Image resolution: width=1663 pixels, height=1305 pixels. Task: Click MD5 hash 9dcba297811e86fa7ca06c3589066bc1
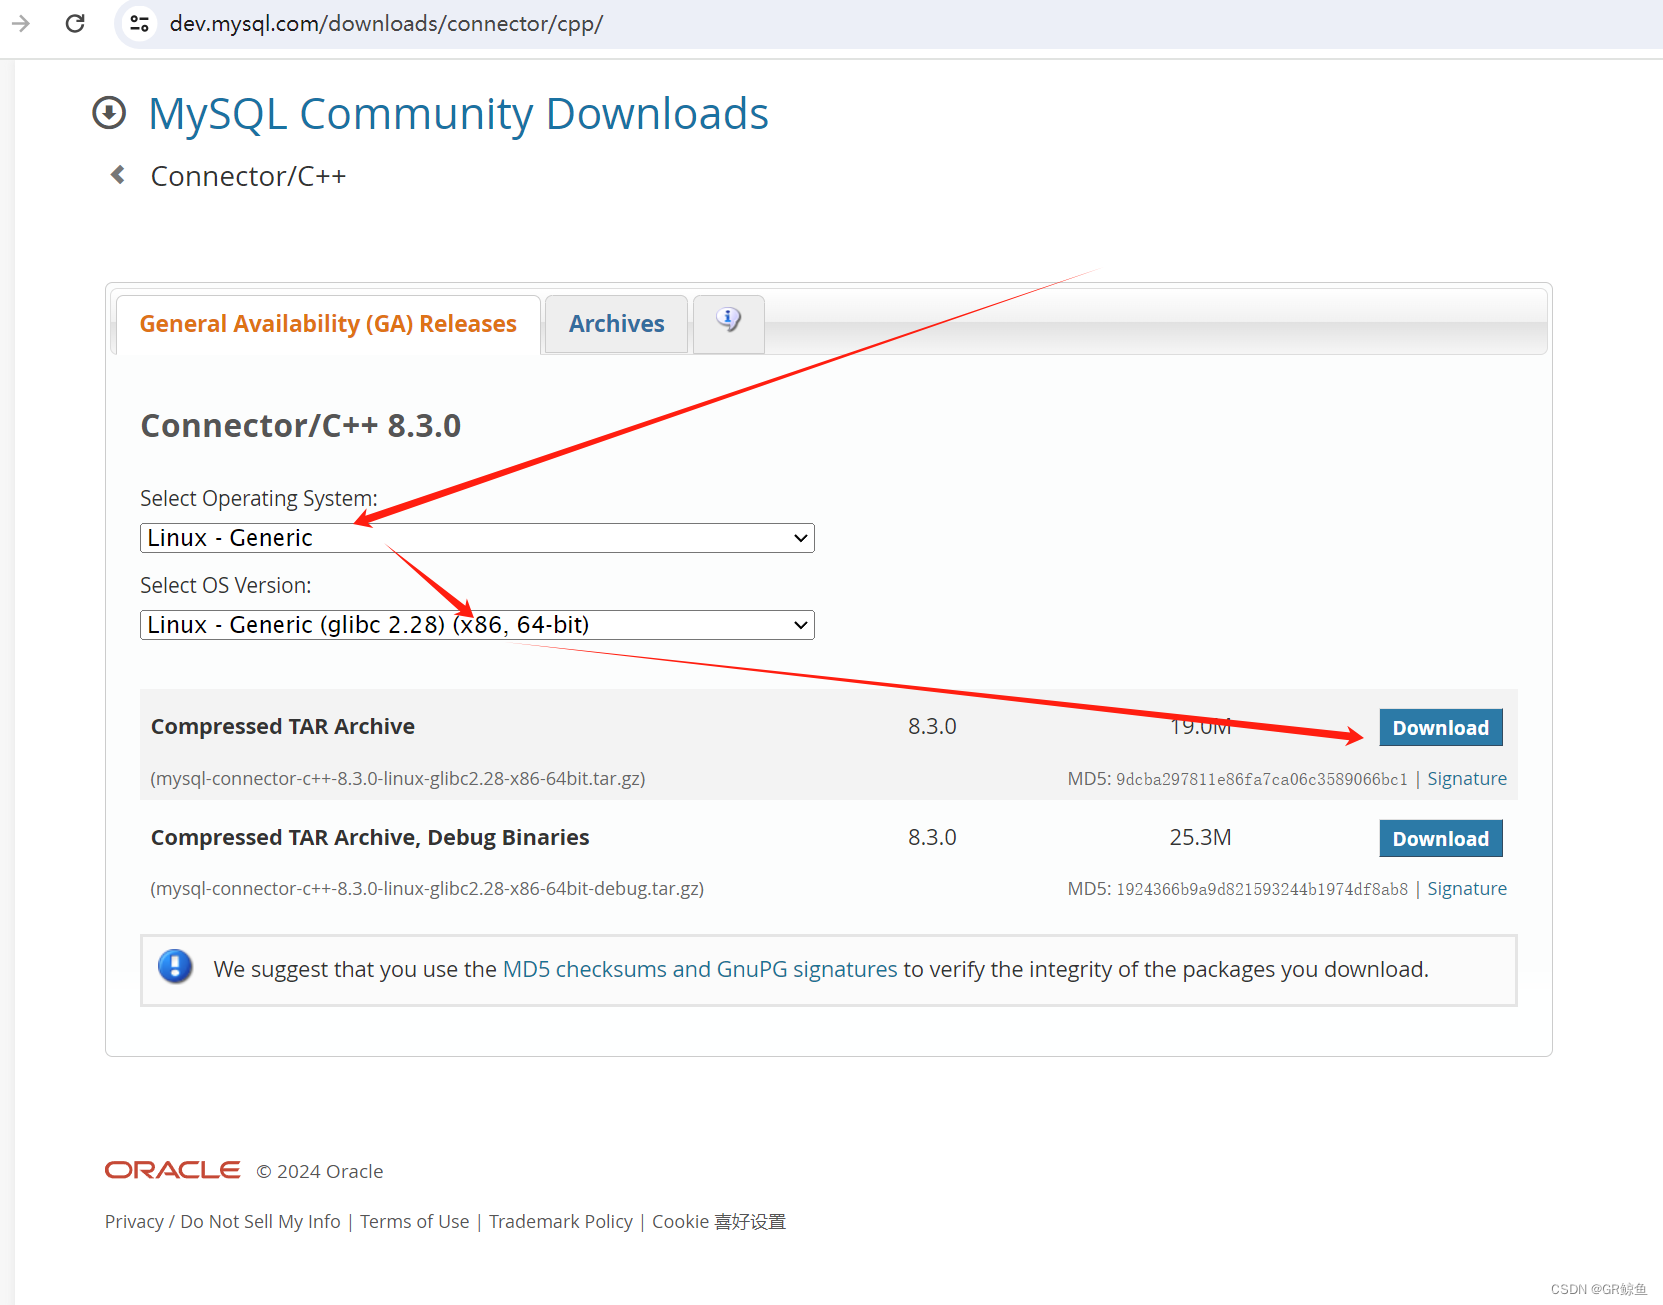click(1262, 780)
